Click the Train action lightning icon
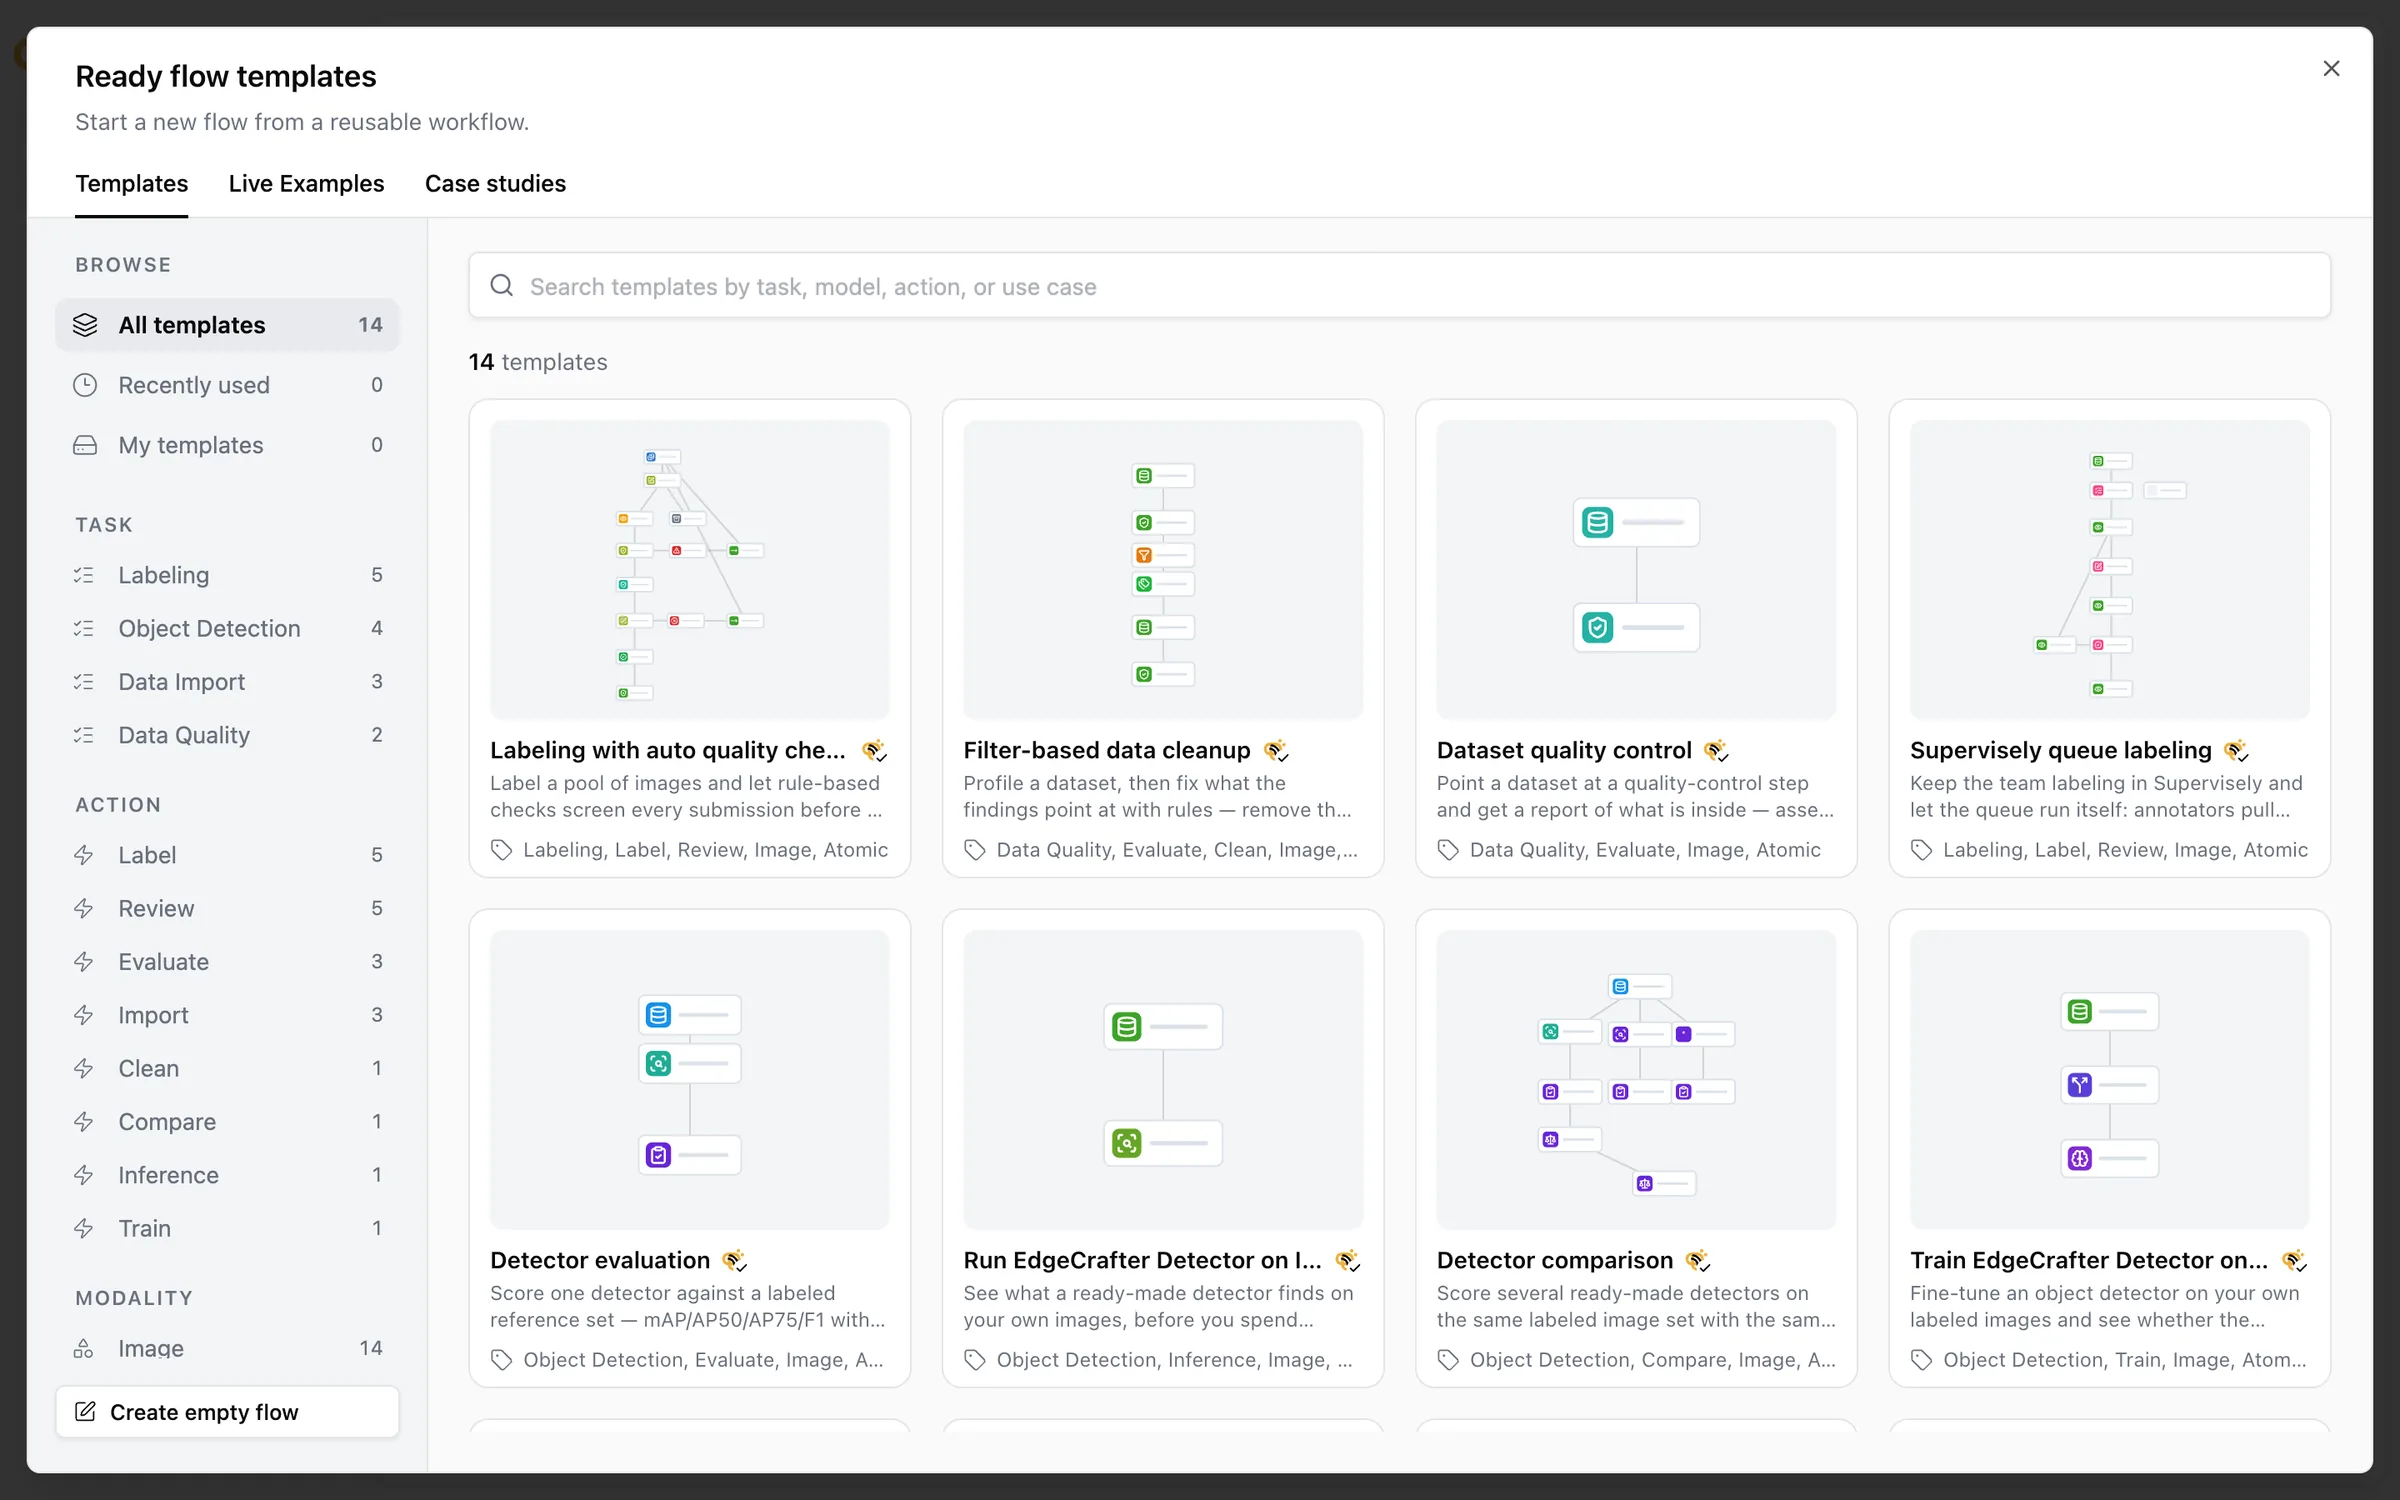This screenshot has height=1500, width=2400. (84, 1228)
